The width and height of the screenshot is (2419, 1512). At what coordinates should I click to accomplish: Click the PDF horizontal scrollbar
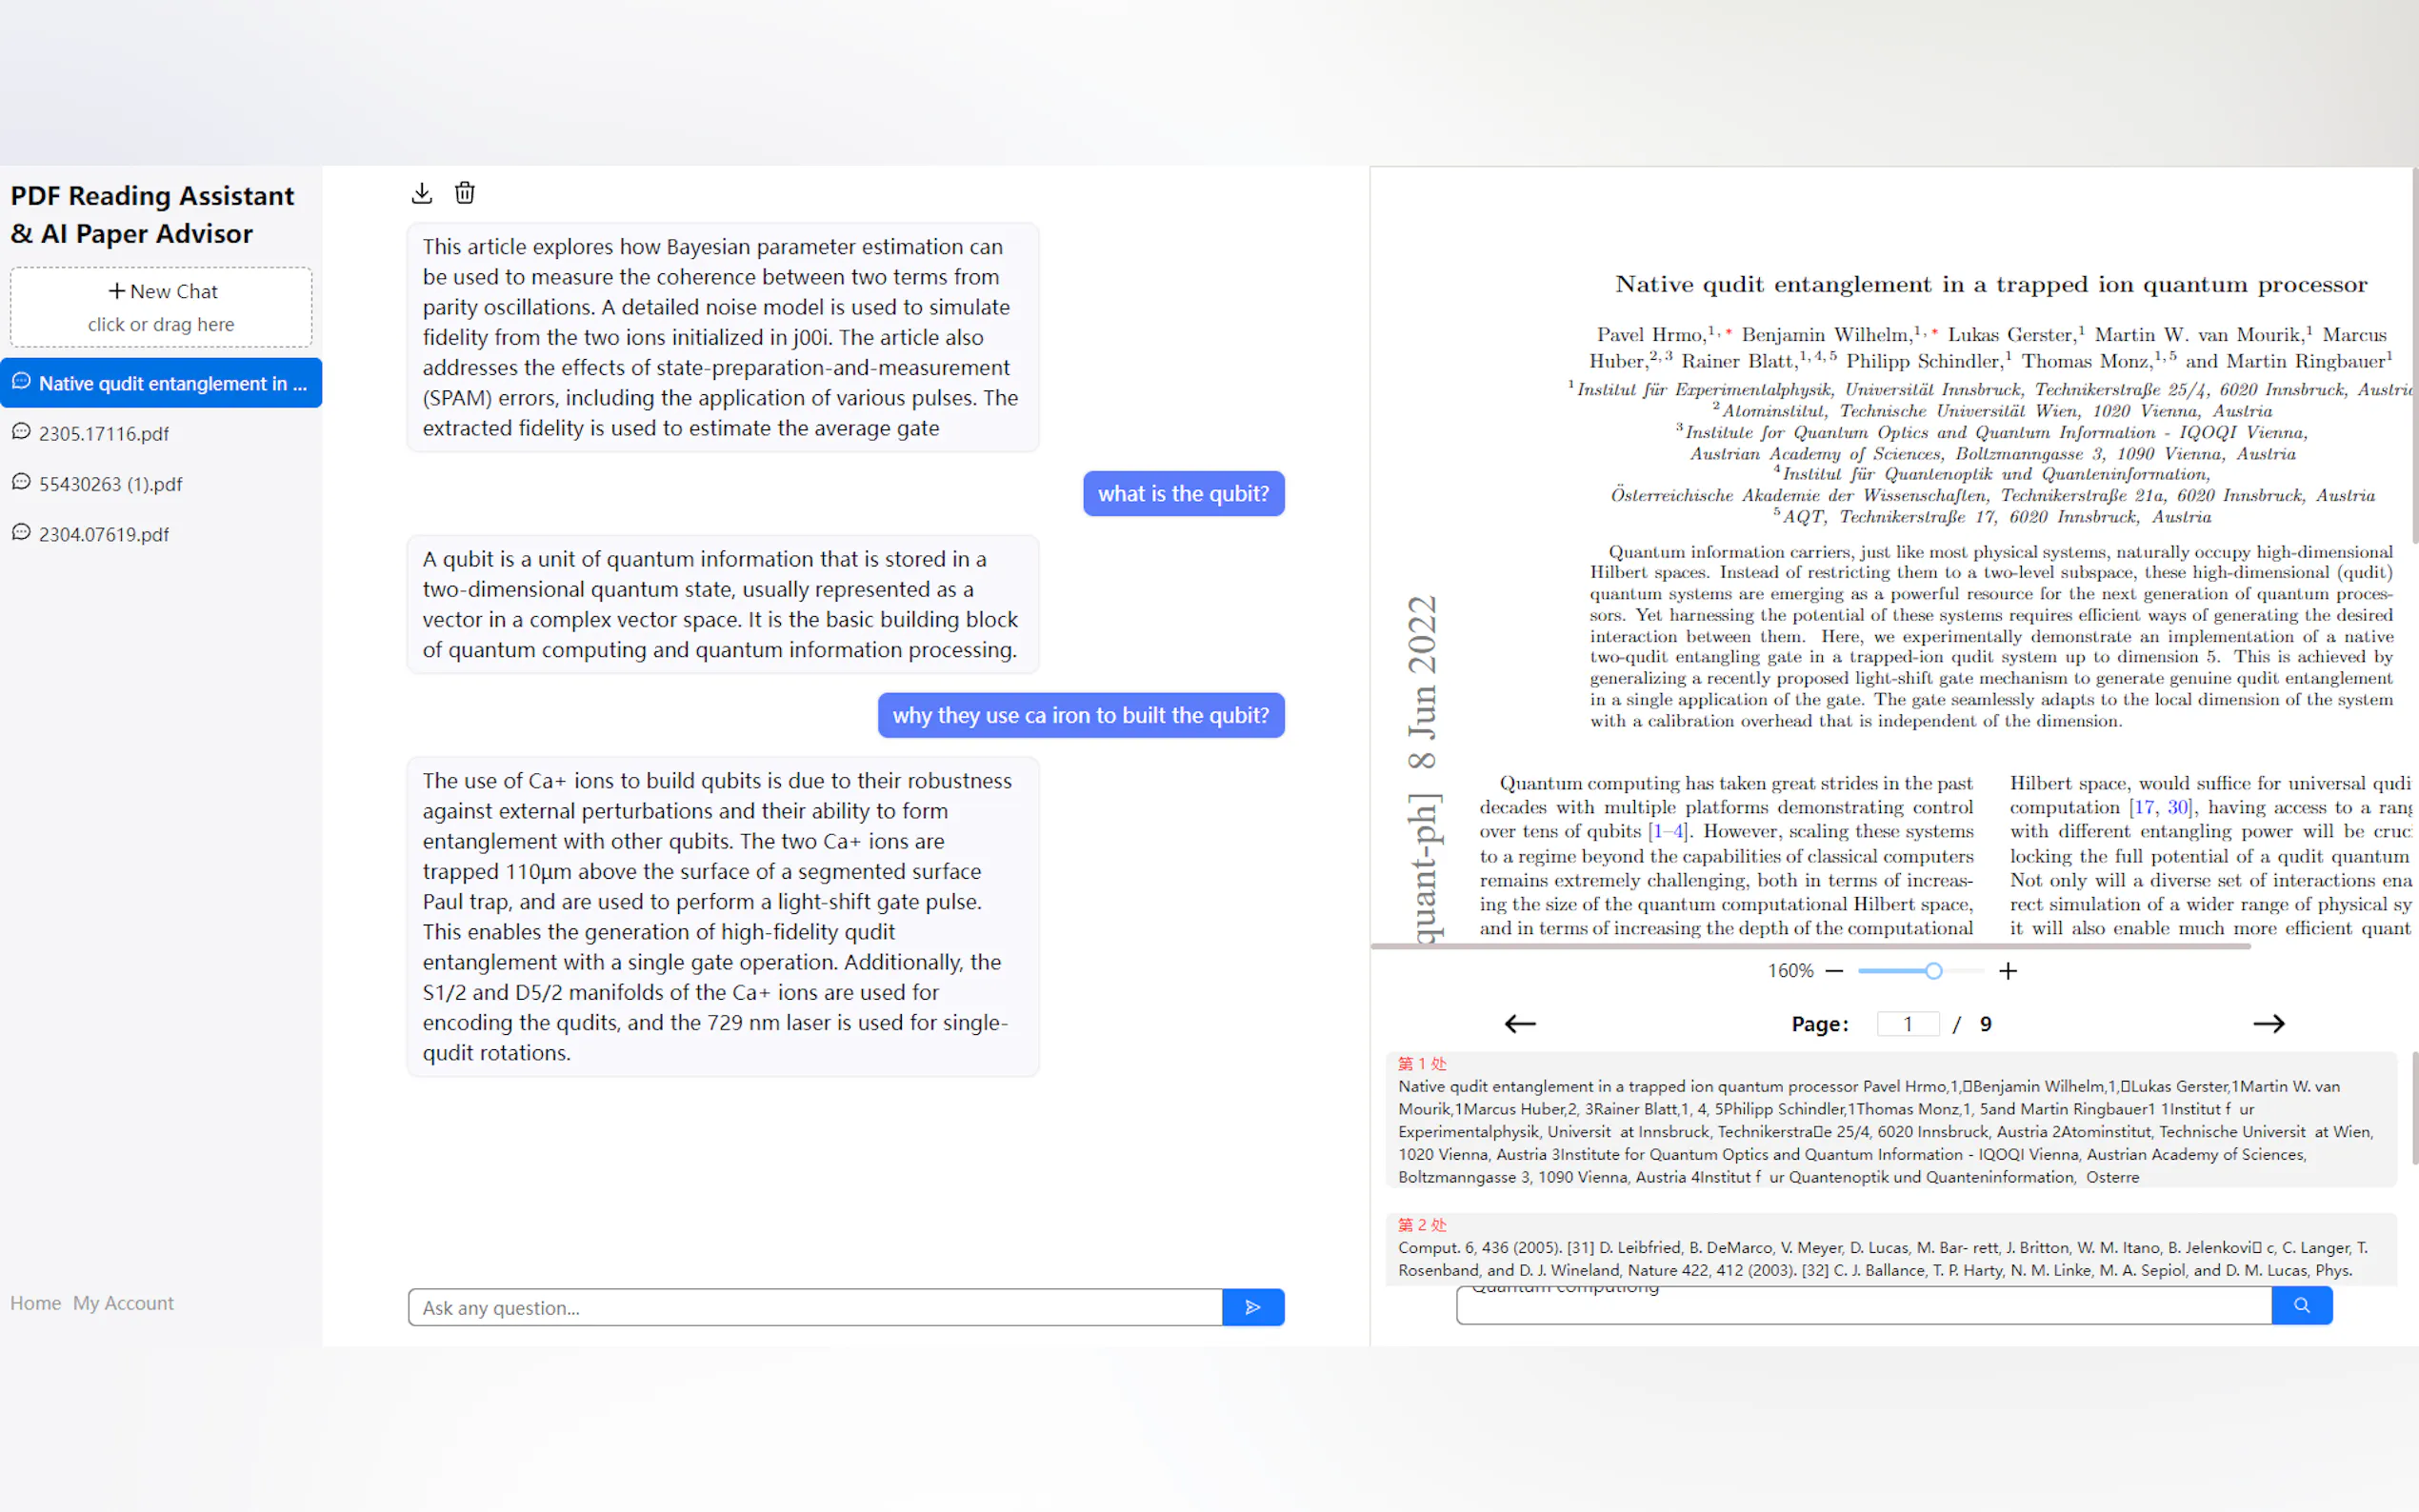pyautogui.click(x=1810, y=946)
